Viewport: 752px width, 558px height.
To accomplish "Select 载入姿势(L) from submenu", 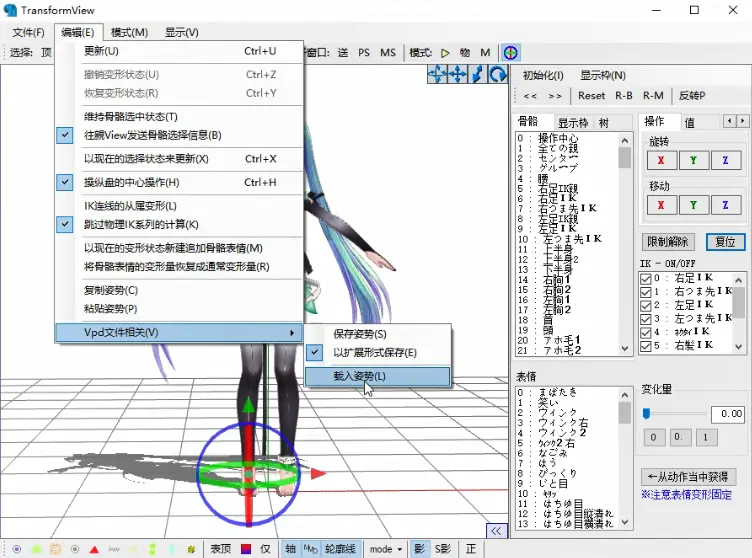I will pyautogui.click(x=377, y=376).
